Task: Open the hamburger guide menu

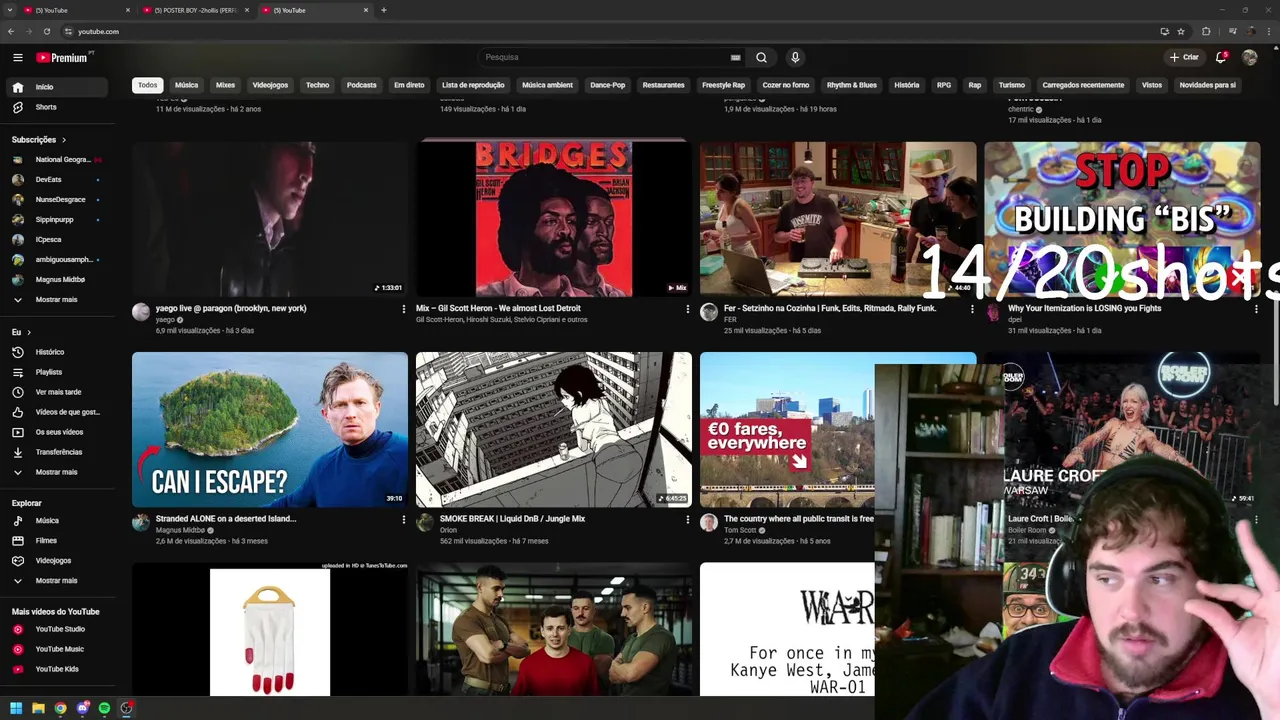Action: click(17, 58)
